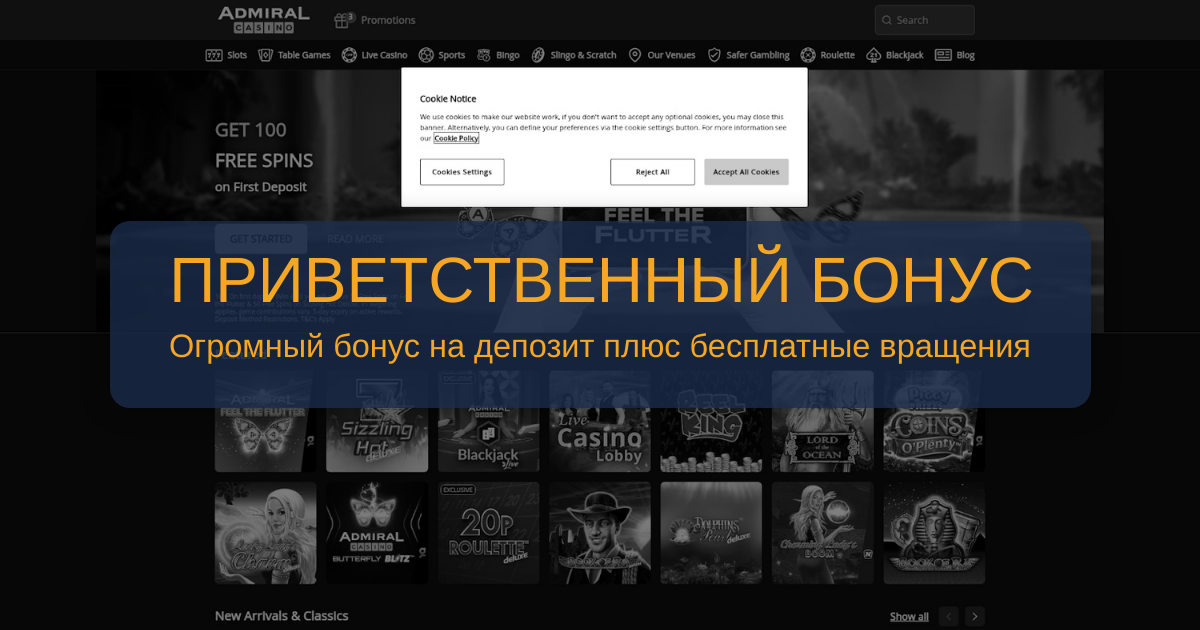Click into the Search field
Screen dimensions: 1200x630
(x=924, y=20)
